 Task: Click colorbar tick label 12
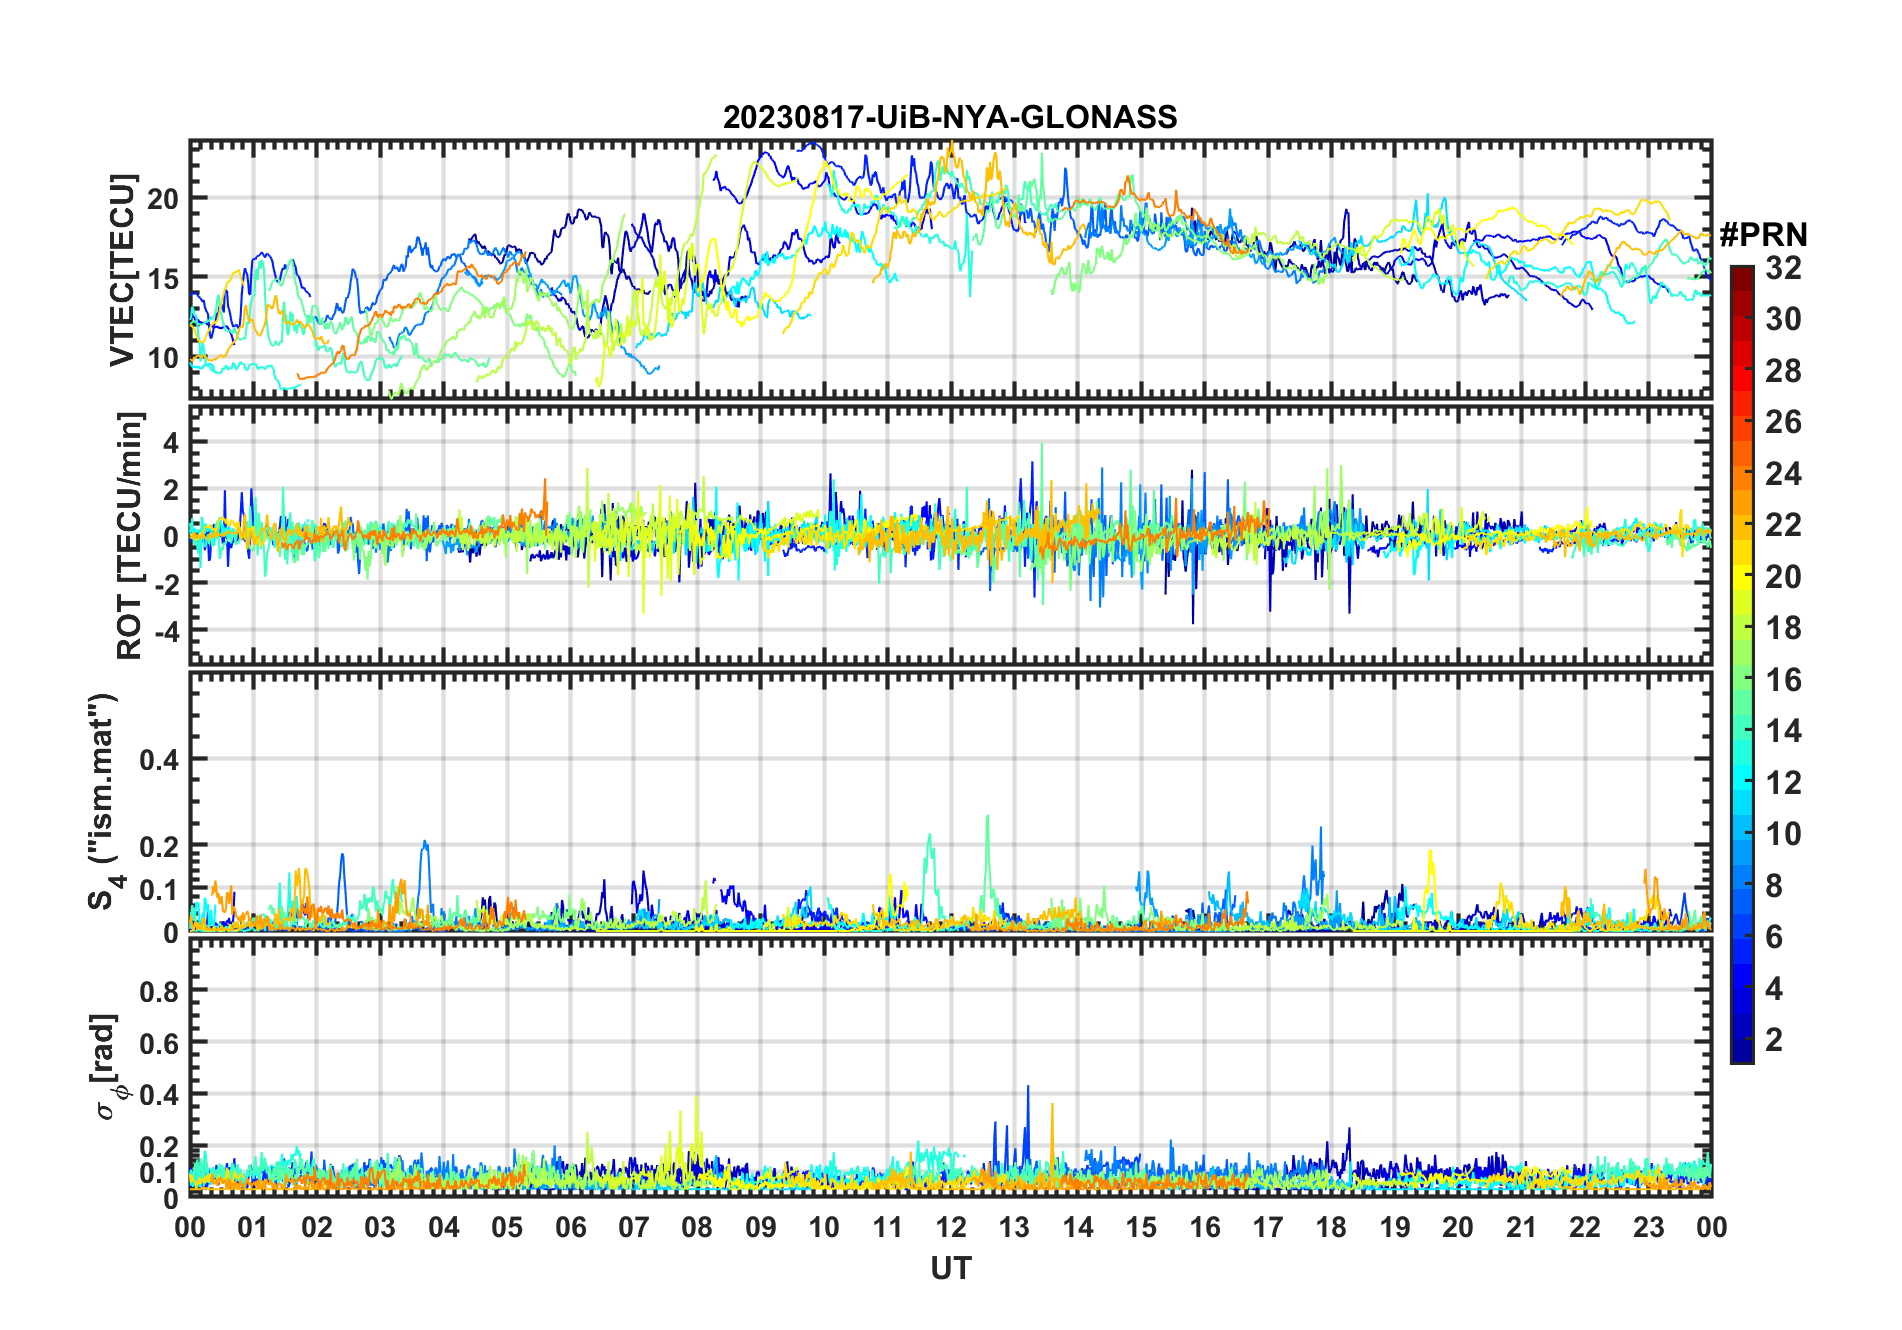click(1783, 783)
